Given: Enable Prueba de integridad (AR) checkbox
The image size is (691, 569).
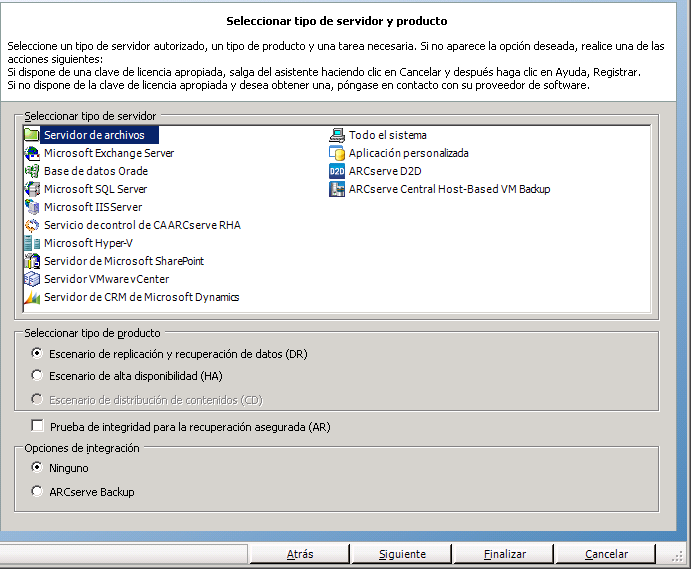Looking at the screenshot, I should (x=37, y=426).
